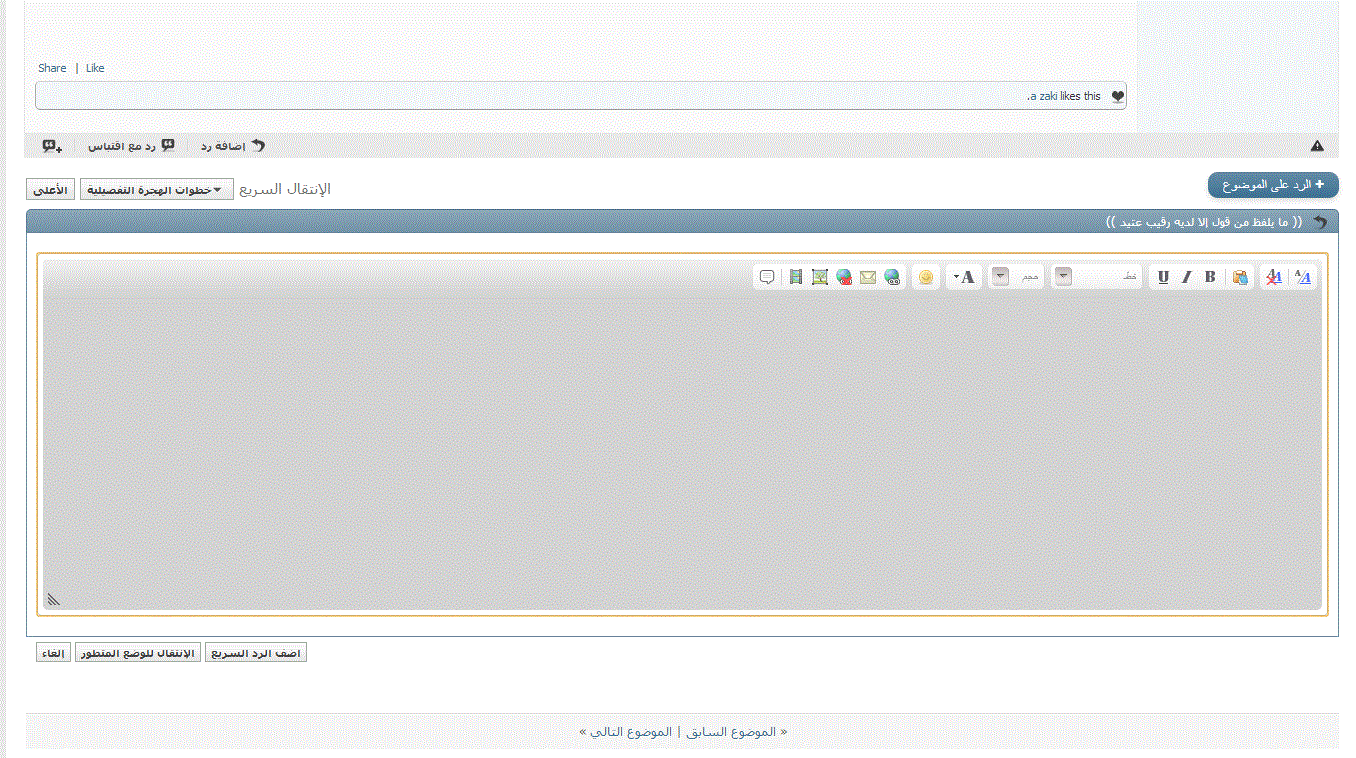This screenshot has height=758, width=1356.
Task: Insert a smiley emoticon
Action: click(x=926, y=277)
